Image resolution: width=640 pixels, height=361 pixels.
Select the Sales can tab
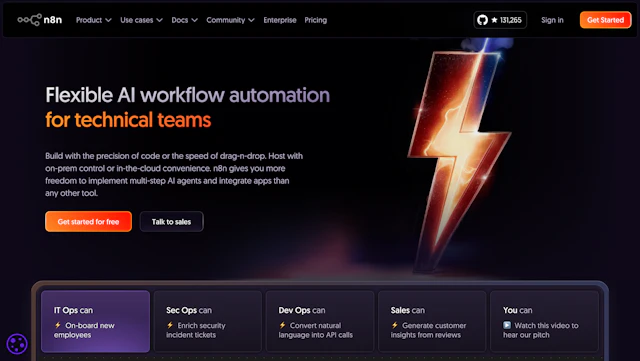pos(432,321)
